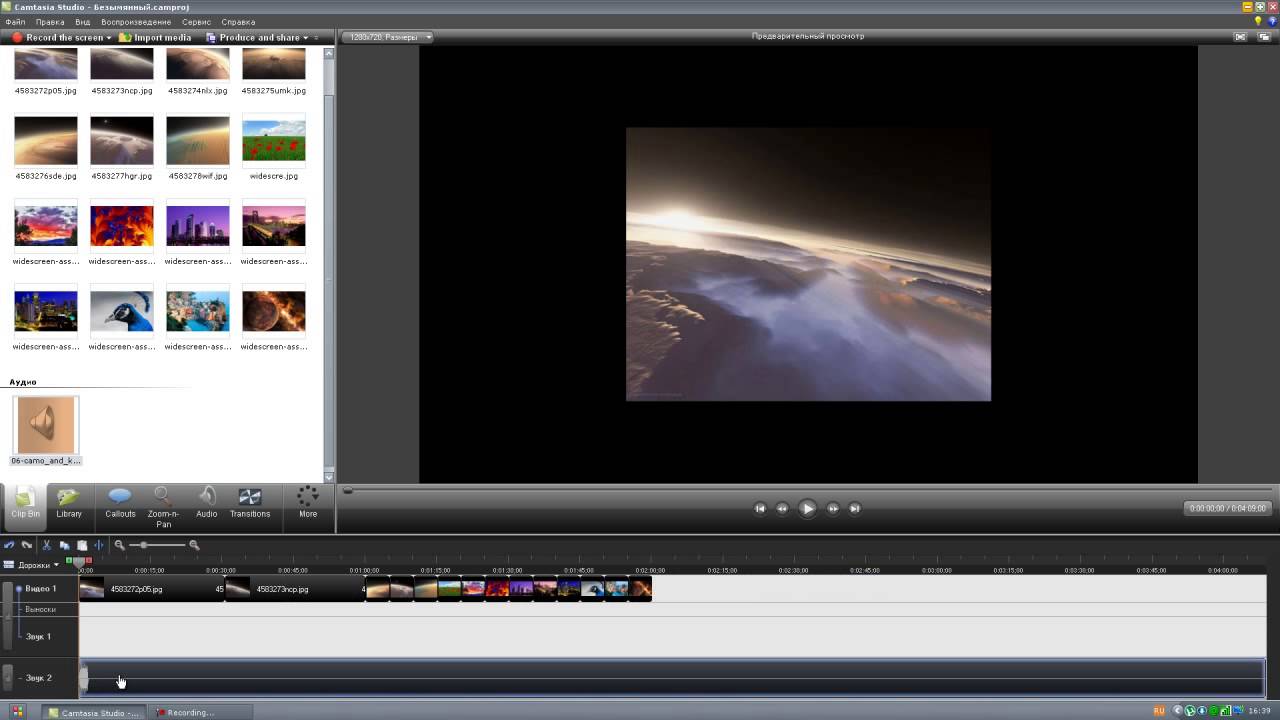The width and height of the screenshot is (1280, 720).
Task: Open the Library tab
Action: click(69, 503)
